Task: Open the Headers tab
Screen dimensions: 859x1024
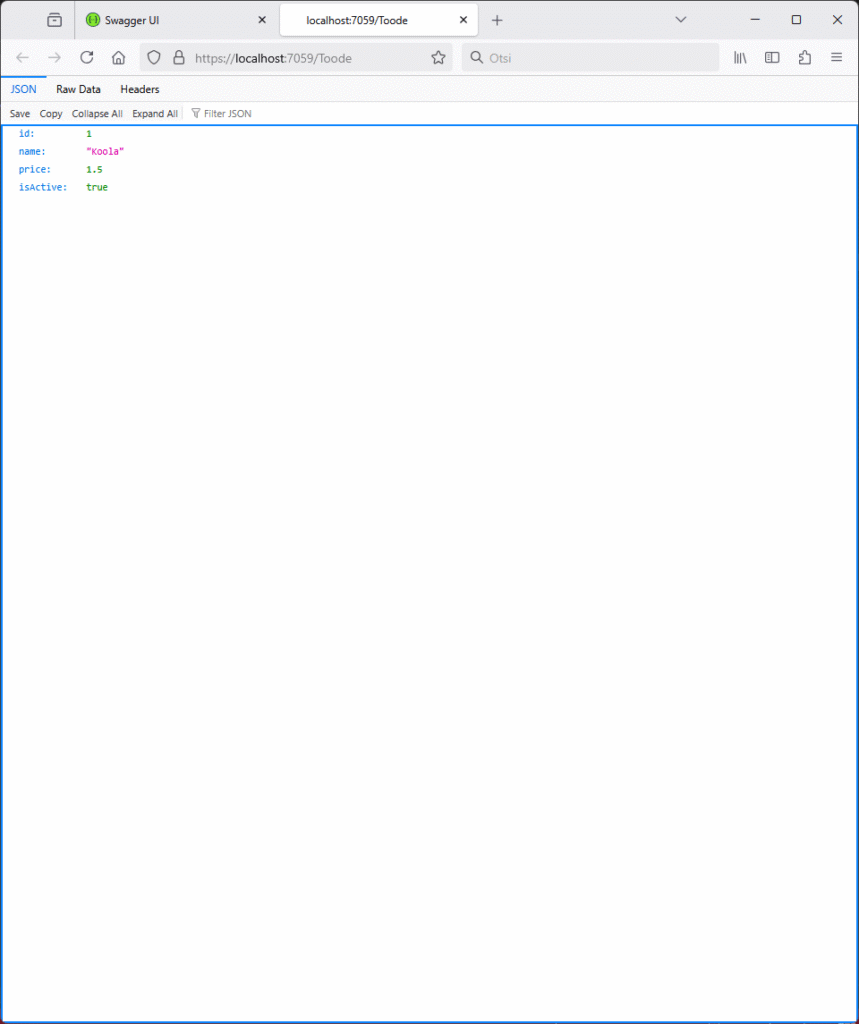Action: (x=140, y=89)
